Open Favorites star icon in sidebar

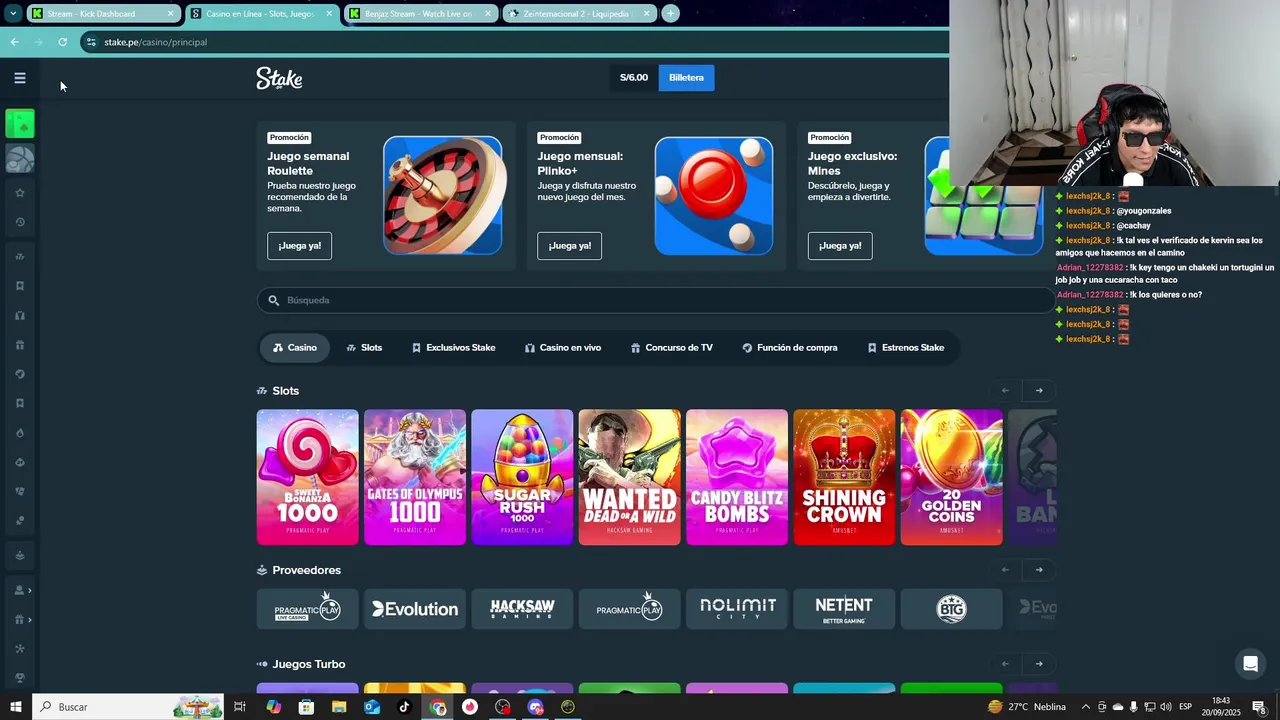tap(20, 193)
